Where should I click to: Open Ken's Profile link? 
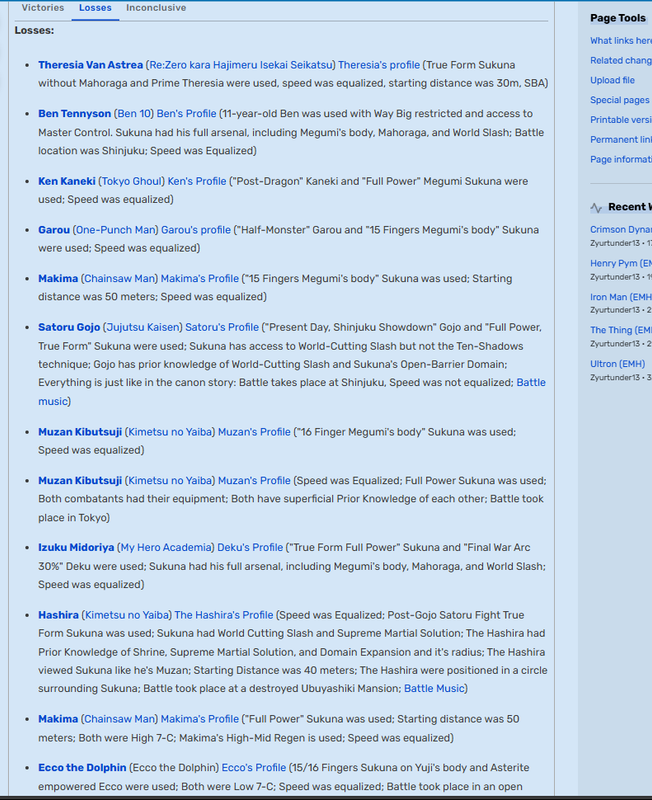point(197,181)
